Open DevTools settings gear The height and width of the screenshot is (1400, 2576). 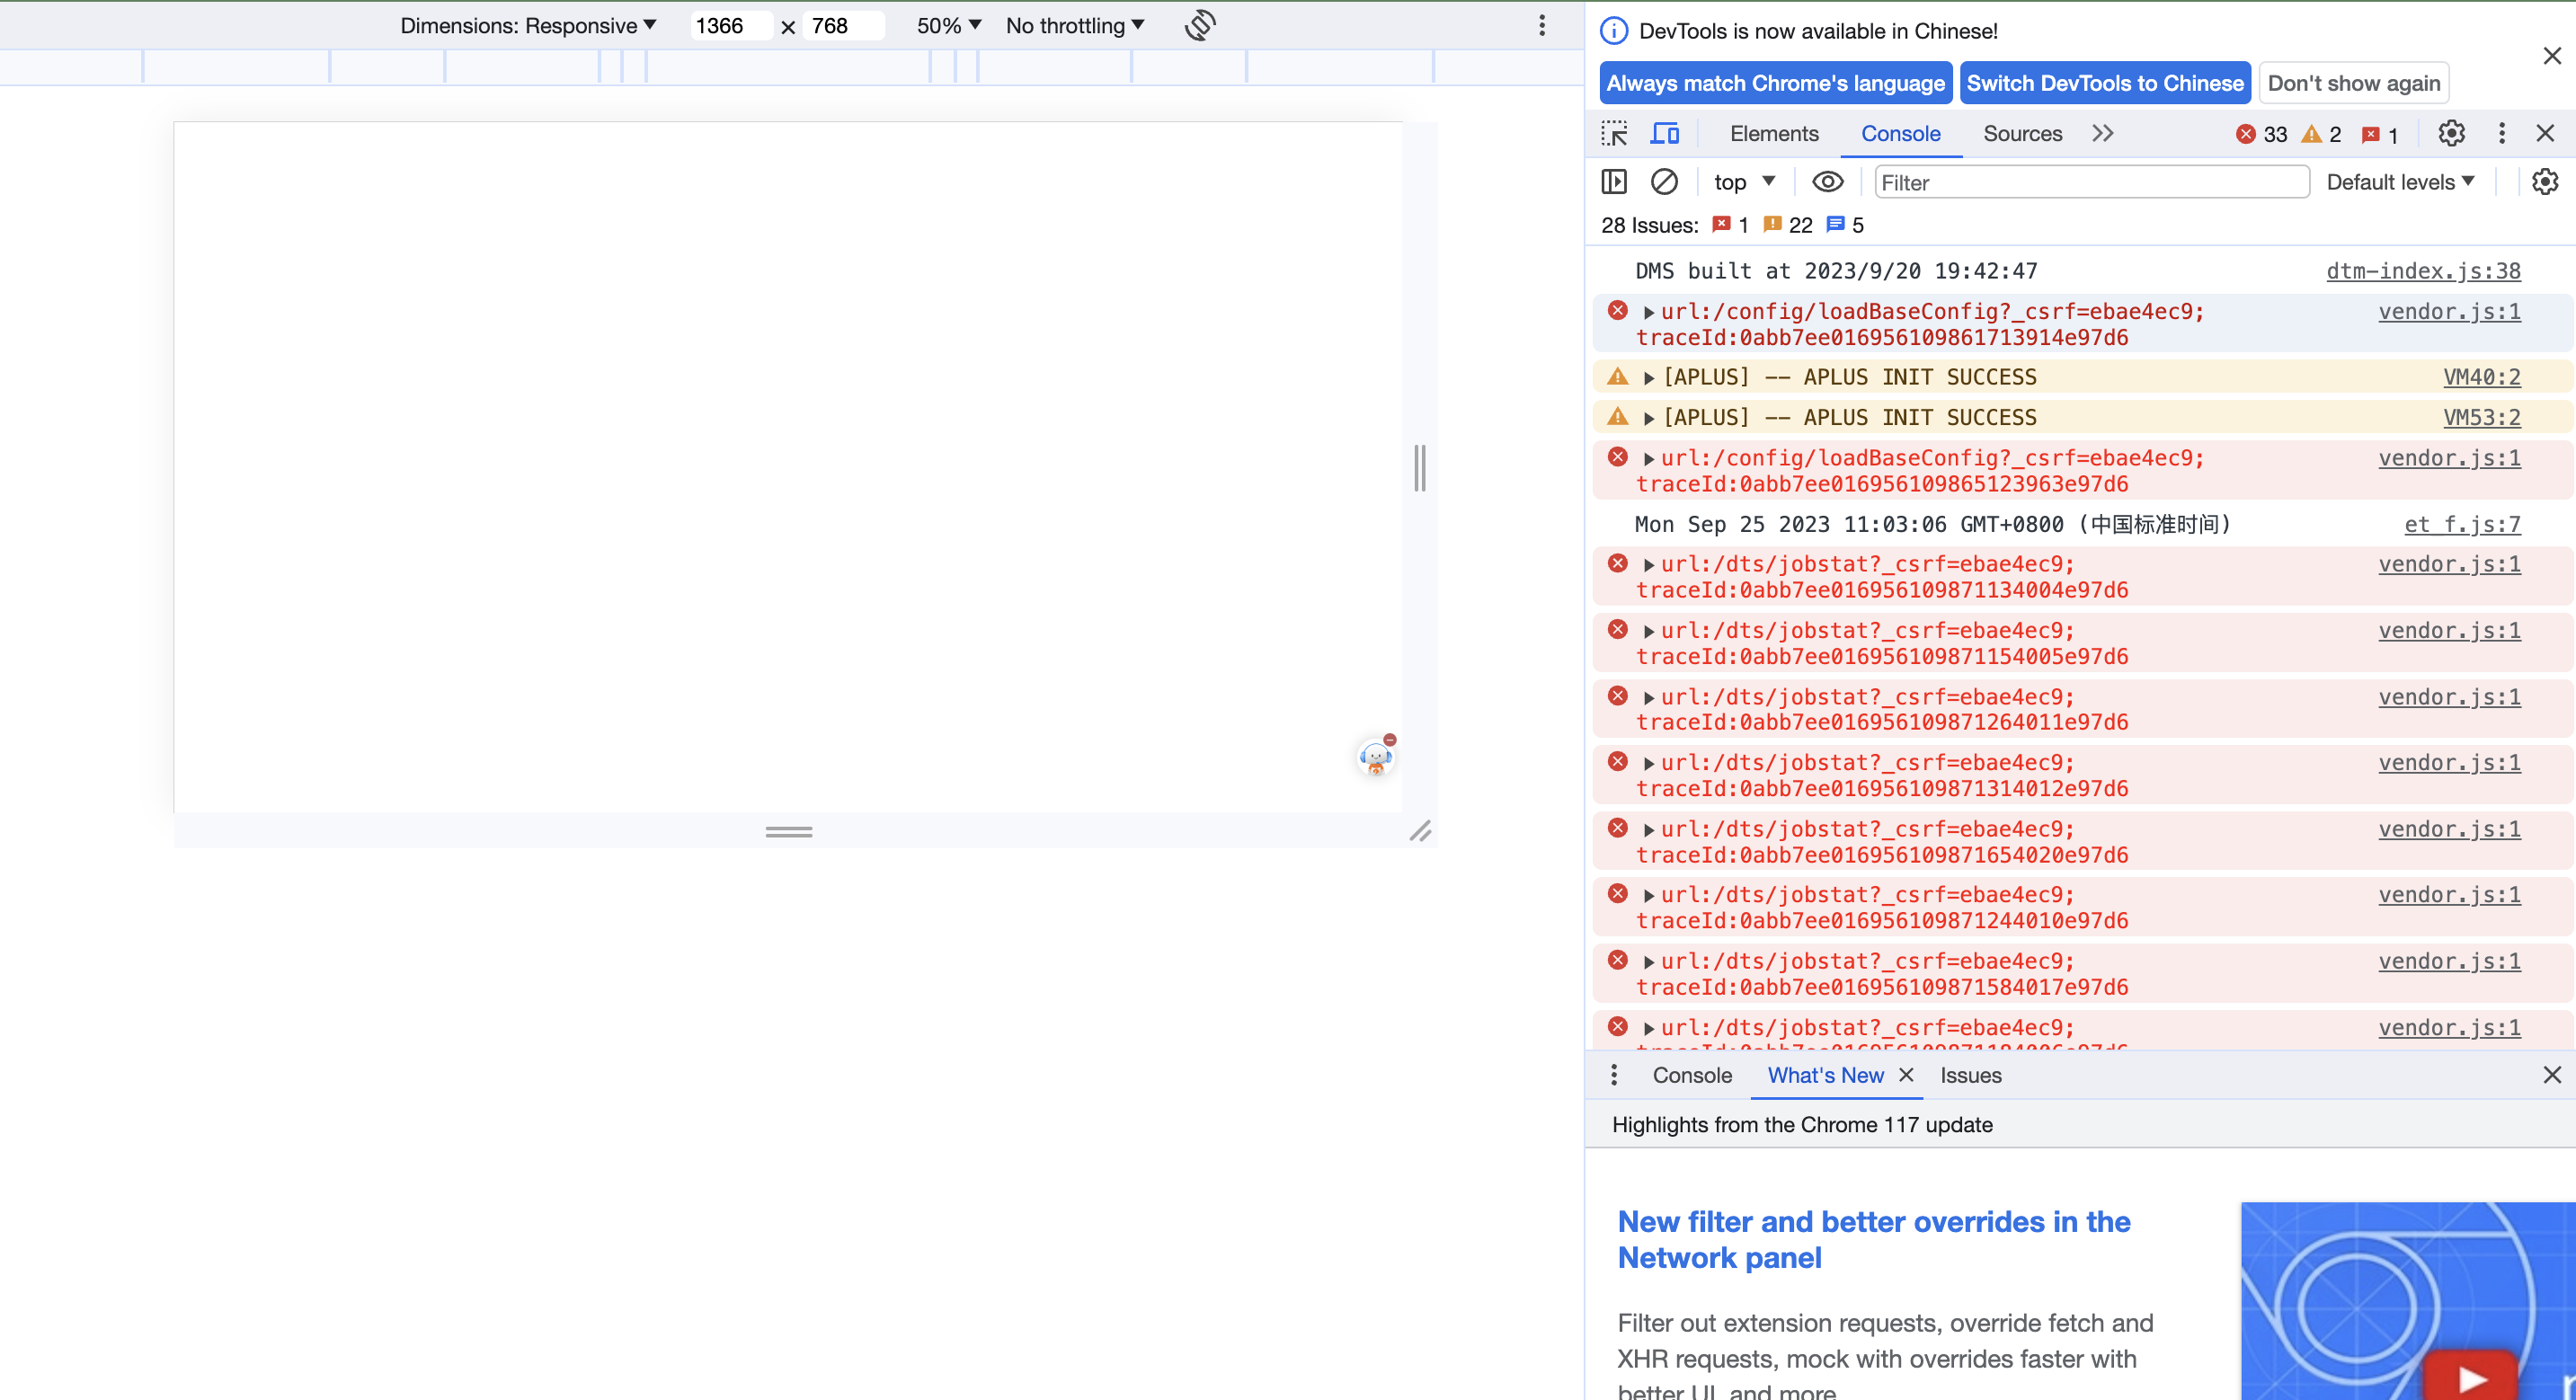coord(2451,133)
